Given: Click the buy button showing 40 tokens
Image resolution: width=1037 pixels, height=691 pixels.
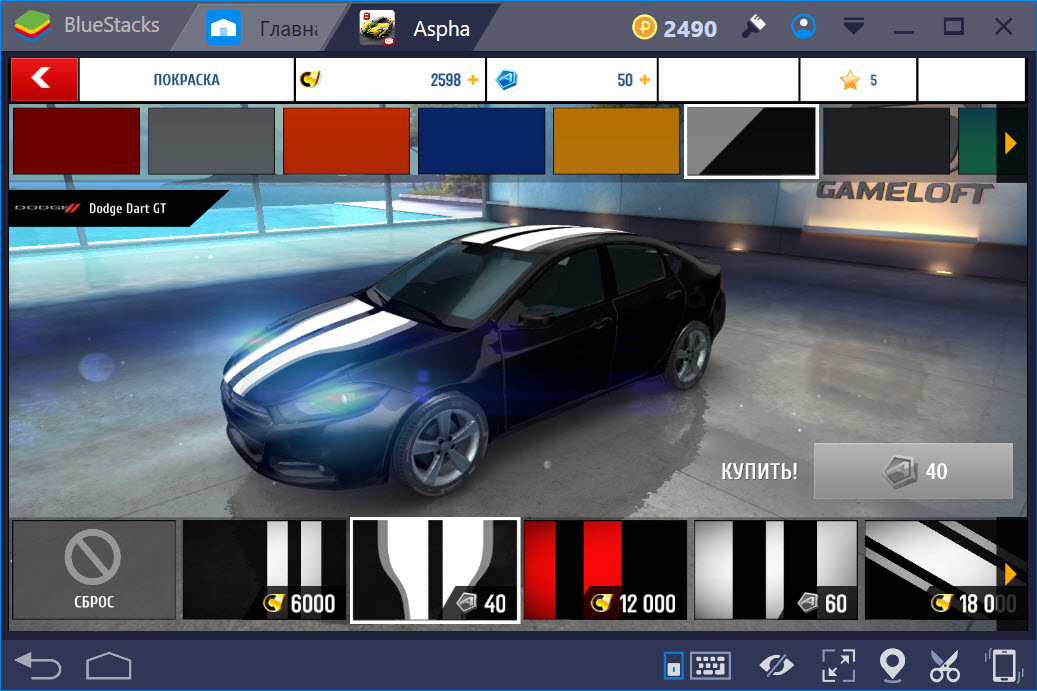Looking at the screenshot, I should [x=913, y=471].
